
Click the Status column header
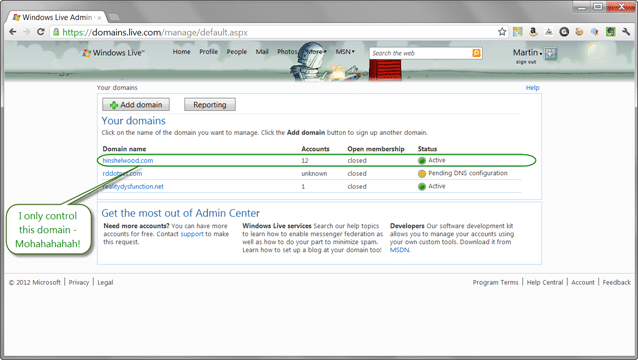(427, 149)
